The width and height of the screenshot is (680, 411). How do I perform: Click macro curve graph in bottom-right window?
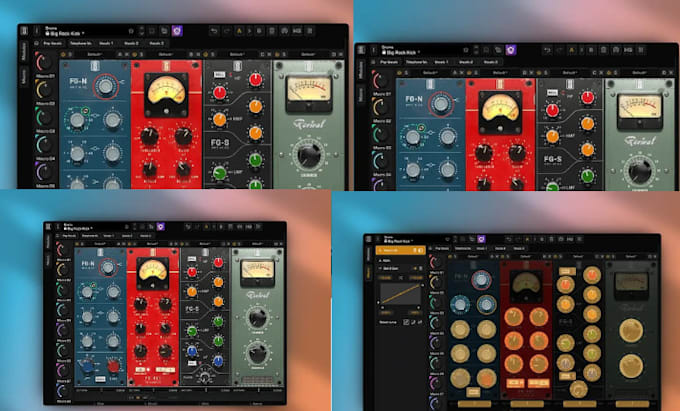pos(401,294)
